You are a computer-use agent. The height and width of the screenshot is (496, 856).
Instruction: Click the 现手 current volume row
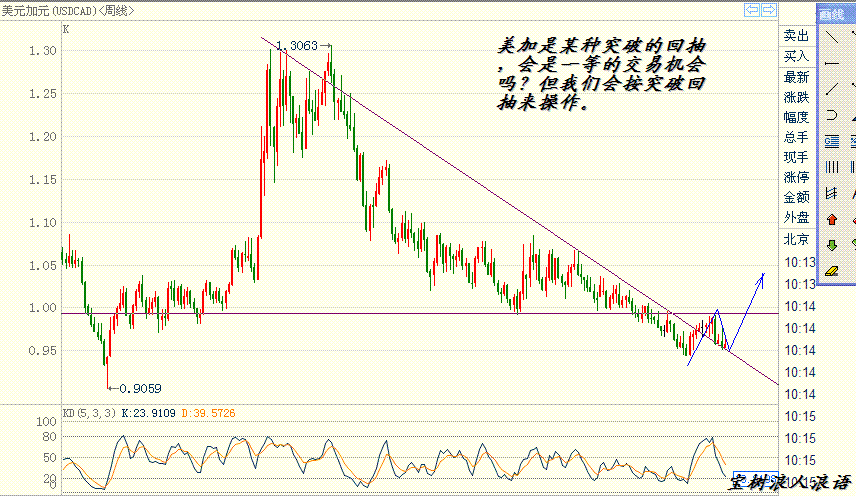(796, 157)
